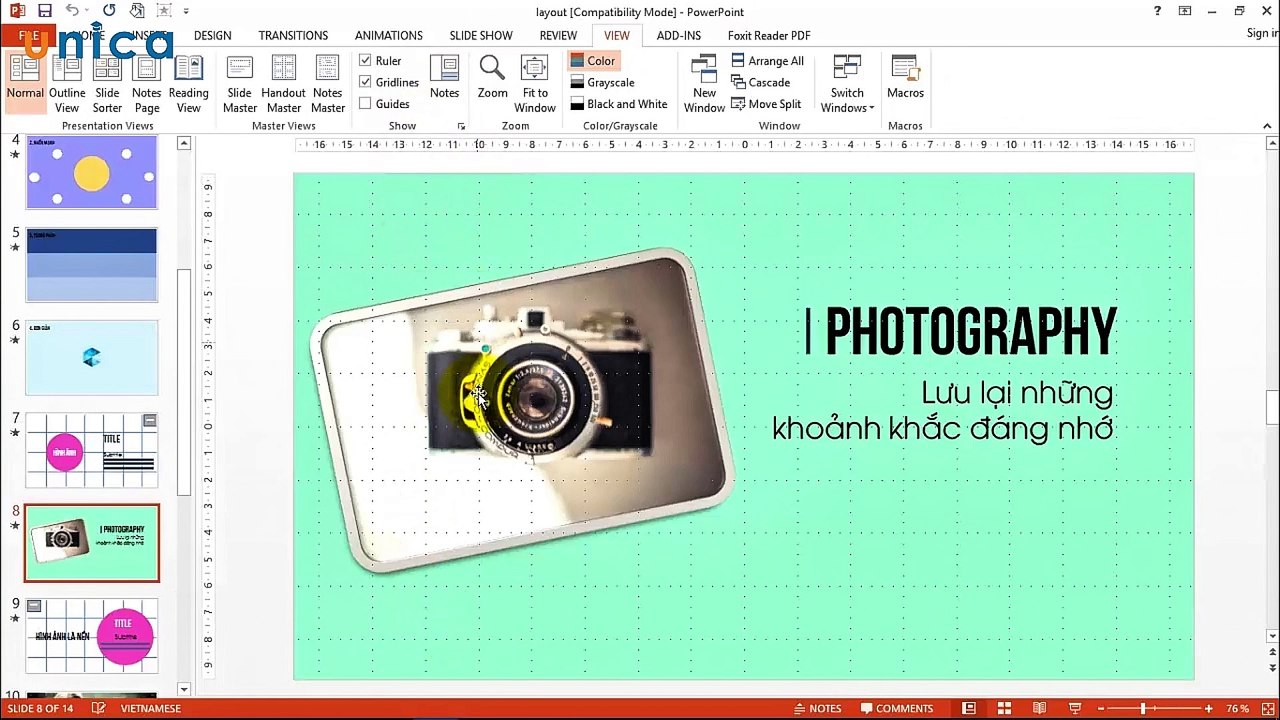
Task: Select Fit to Window
Action: pos(535,84)
